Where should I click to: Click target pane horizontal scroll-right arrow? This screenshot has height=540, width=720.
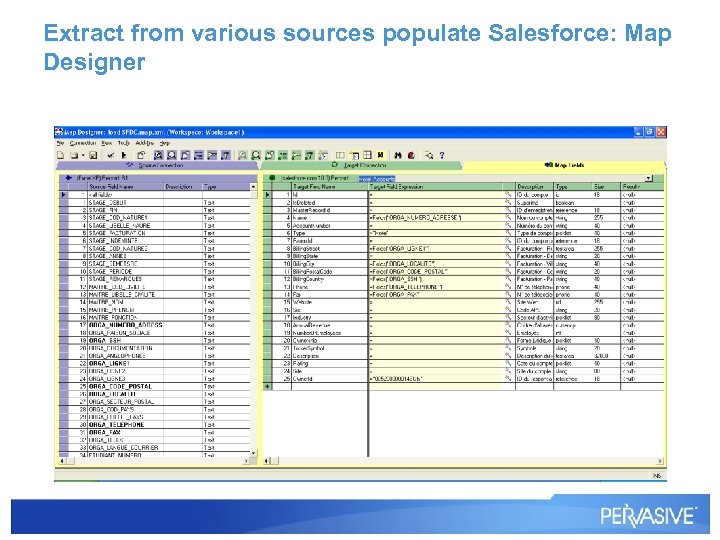click(660, 461)
